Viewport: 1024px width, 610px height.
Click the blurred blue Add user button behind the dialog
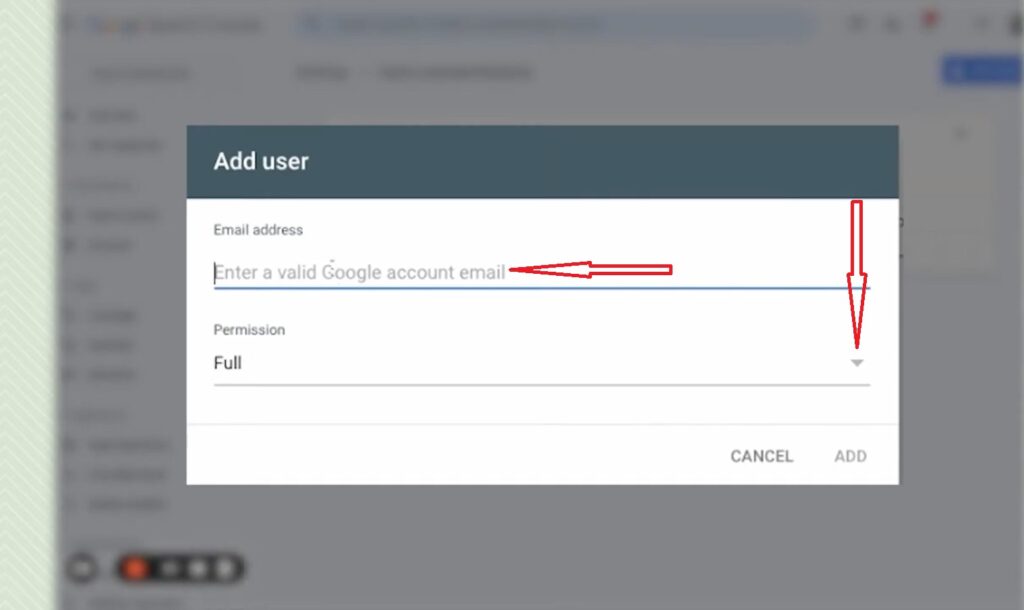(x=982, y=71)
